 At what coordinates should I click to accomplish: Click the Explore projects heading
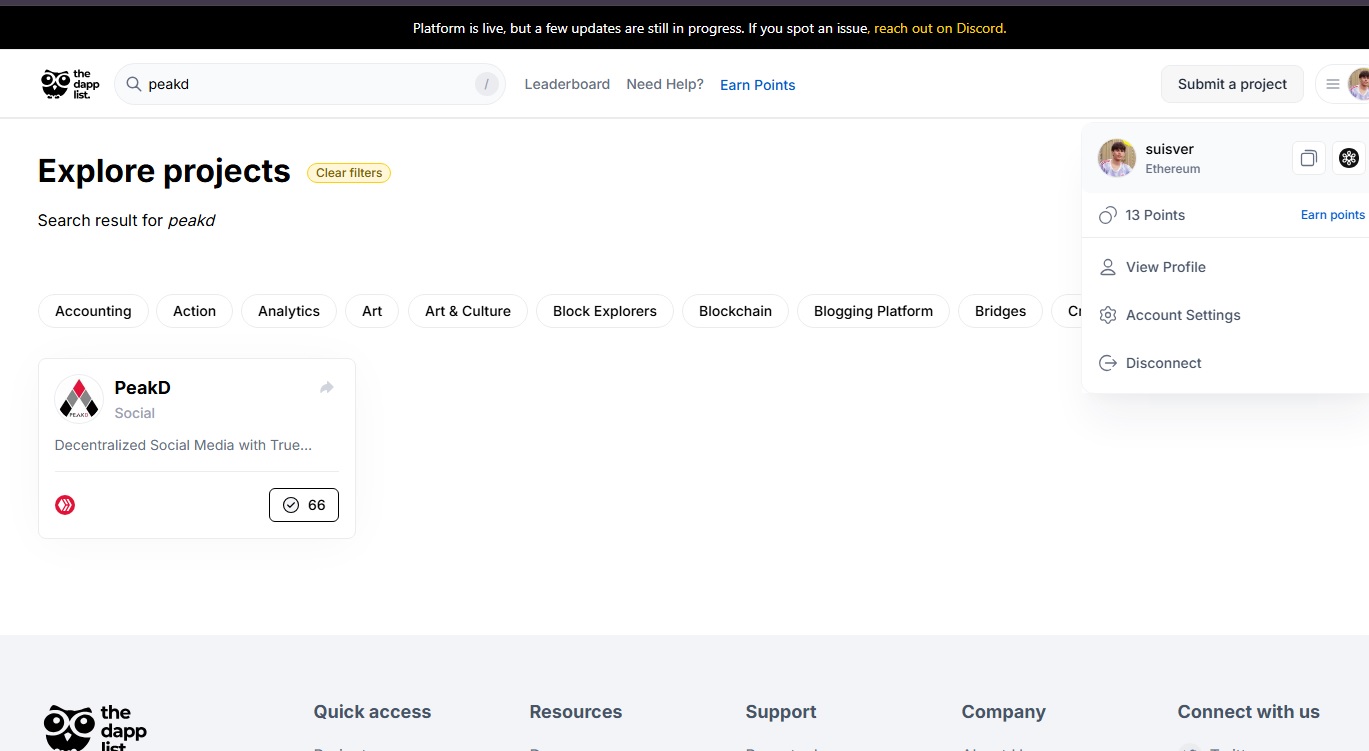pyautogui.click(x=164, y=171)
